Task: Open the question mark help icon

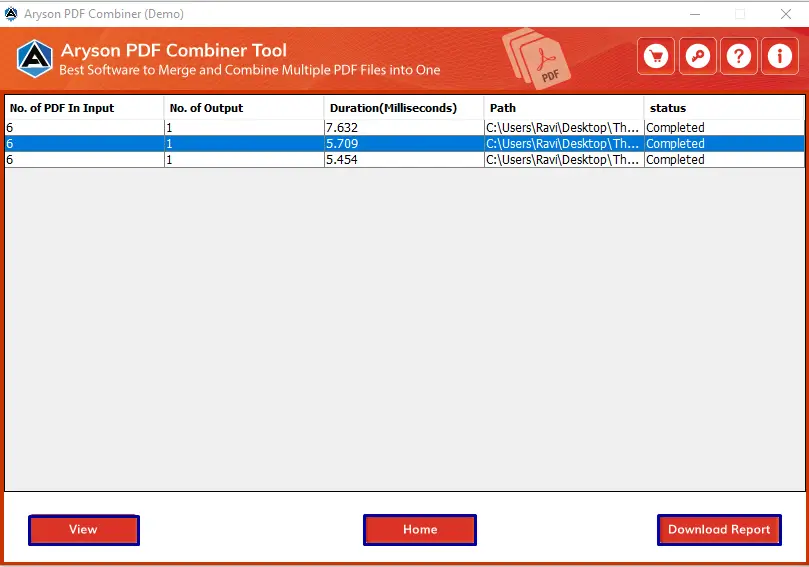Action: 739,56
